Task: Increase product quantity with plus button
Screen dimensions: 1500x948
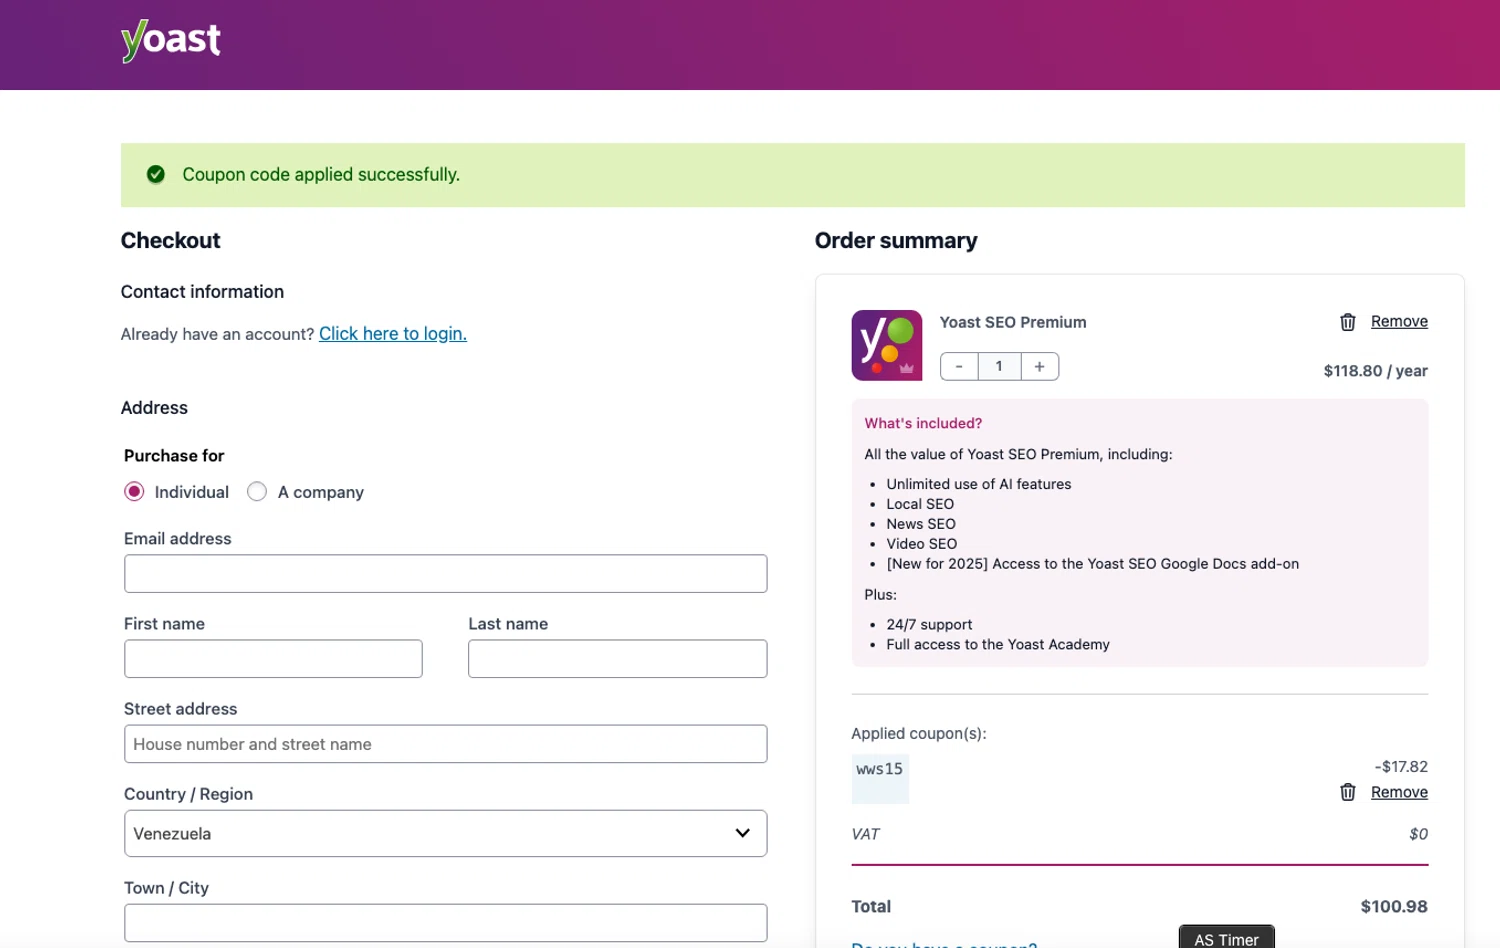Action: pyautogui.click(x=1040, y=366)
